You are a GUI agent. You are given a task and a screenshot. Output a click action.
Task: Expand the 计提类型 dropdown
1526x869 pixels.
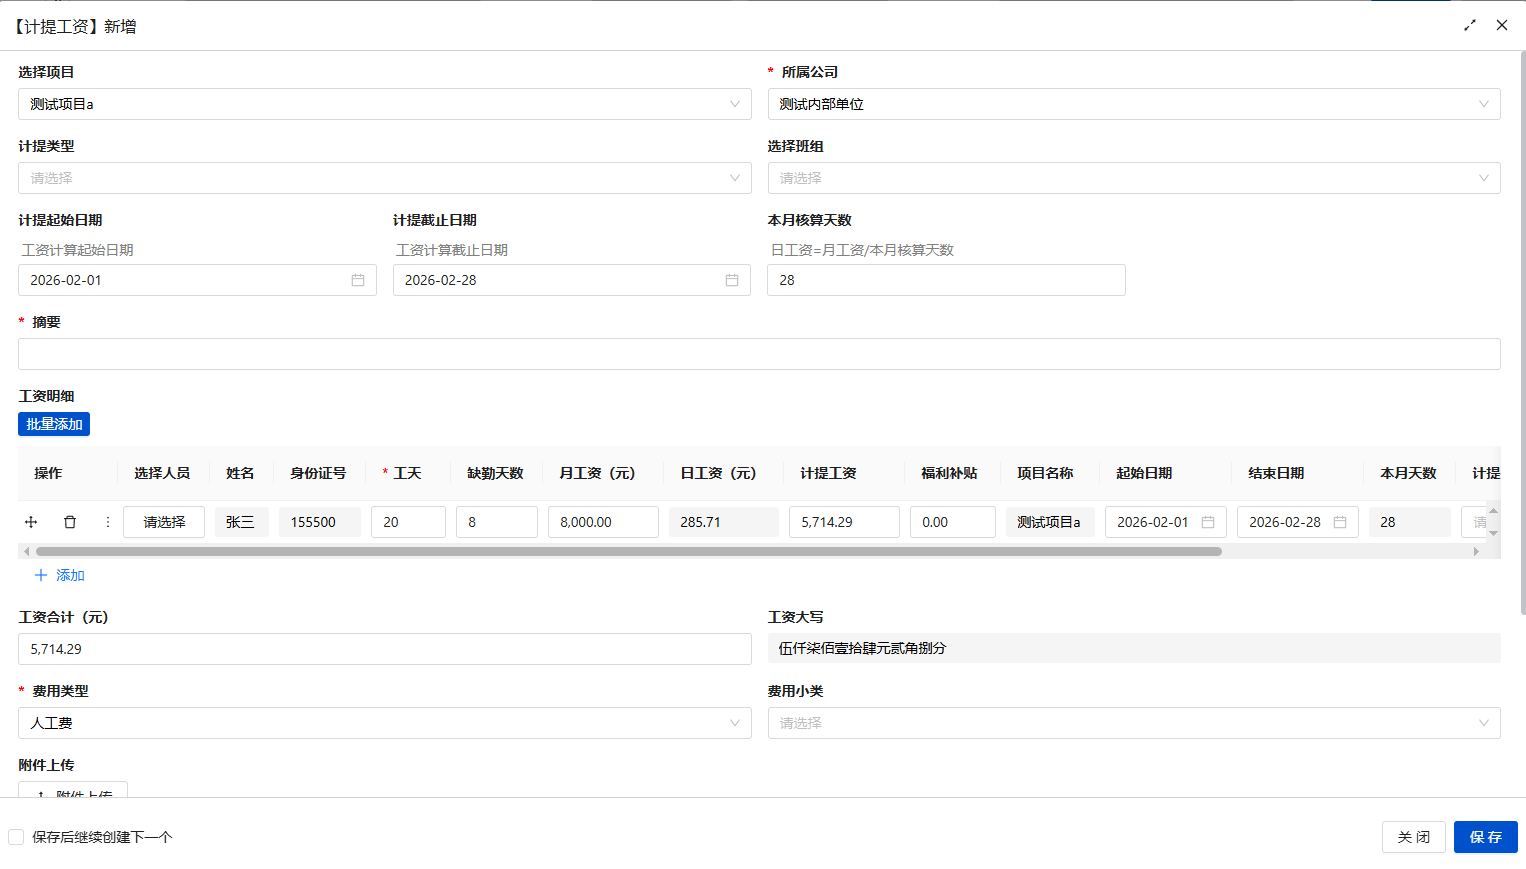(x=384, y=178)
